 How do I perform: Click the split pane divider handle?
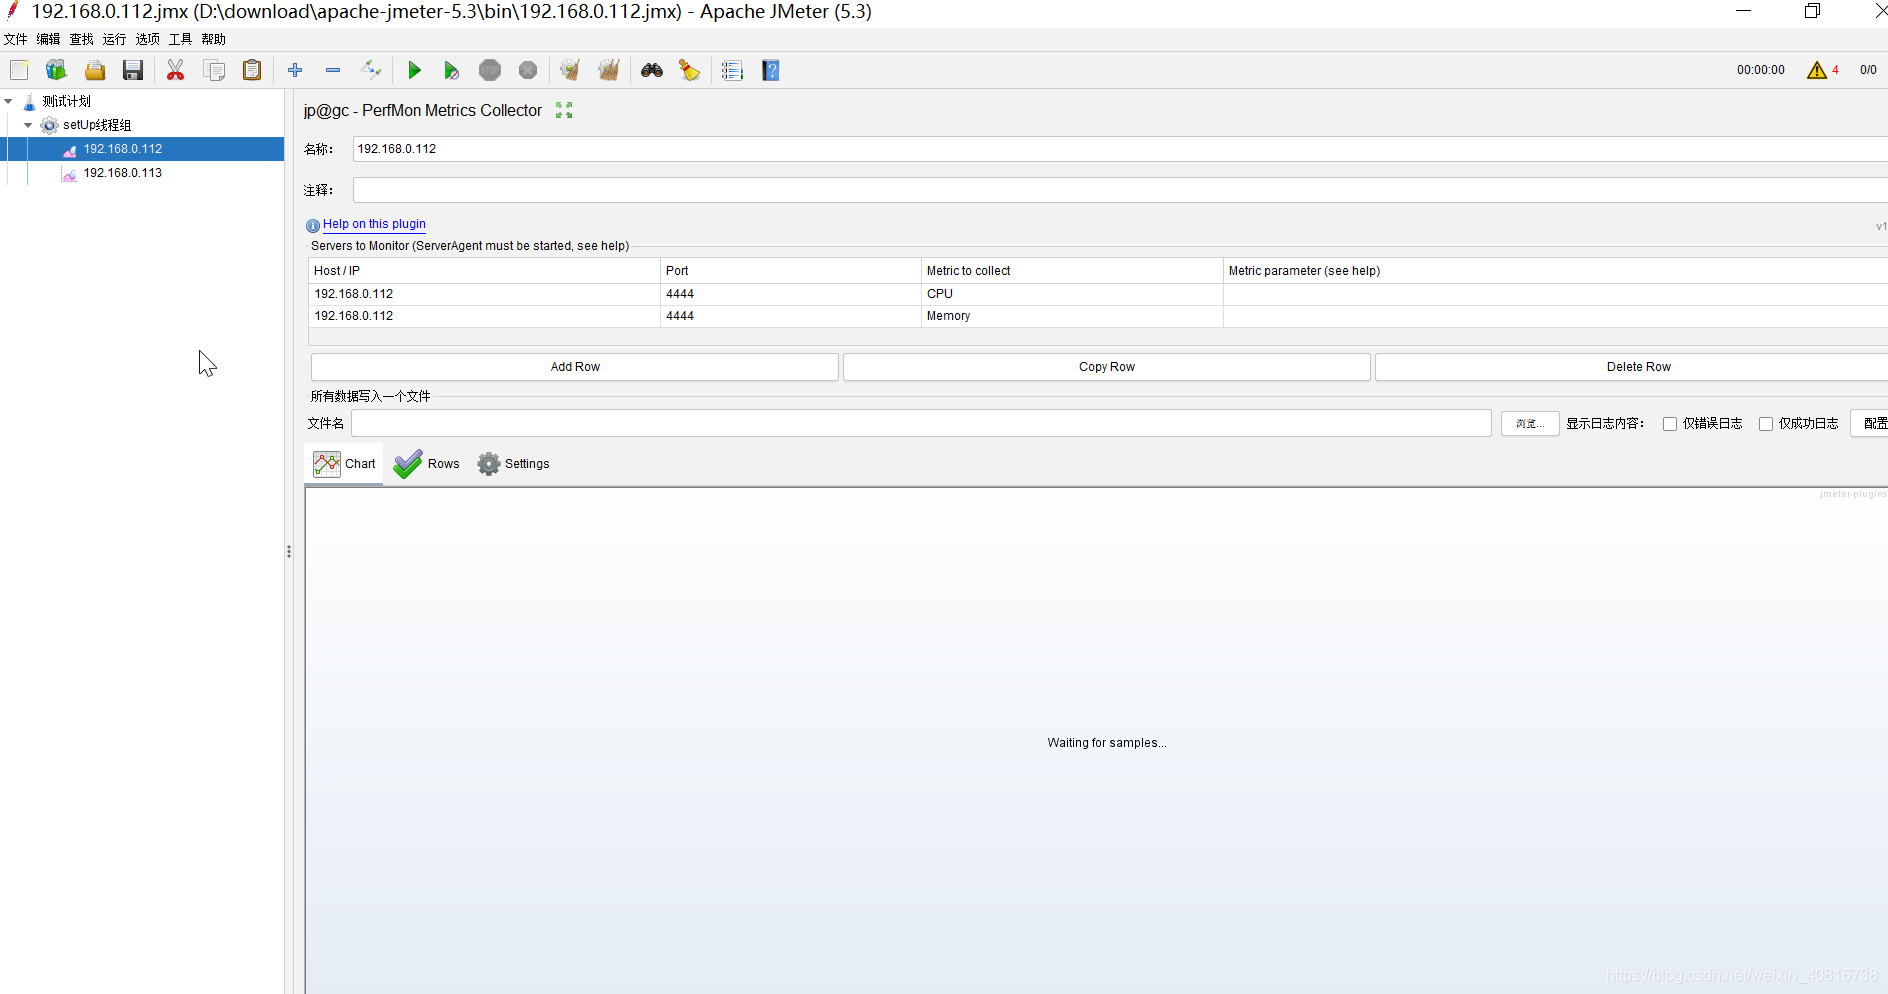289,552
